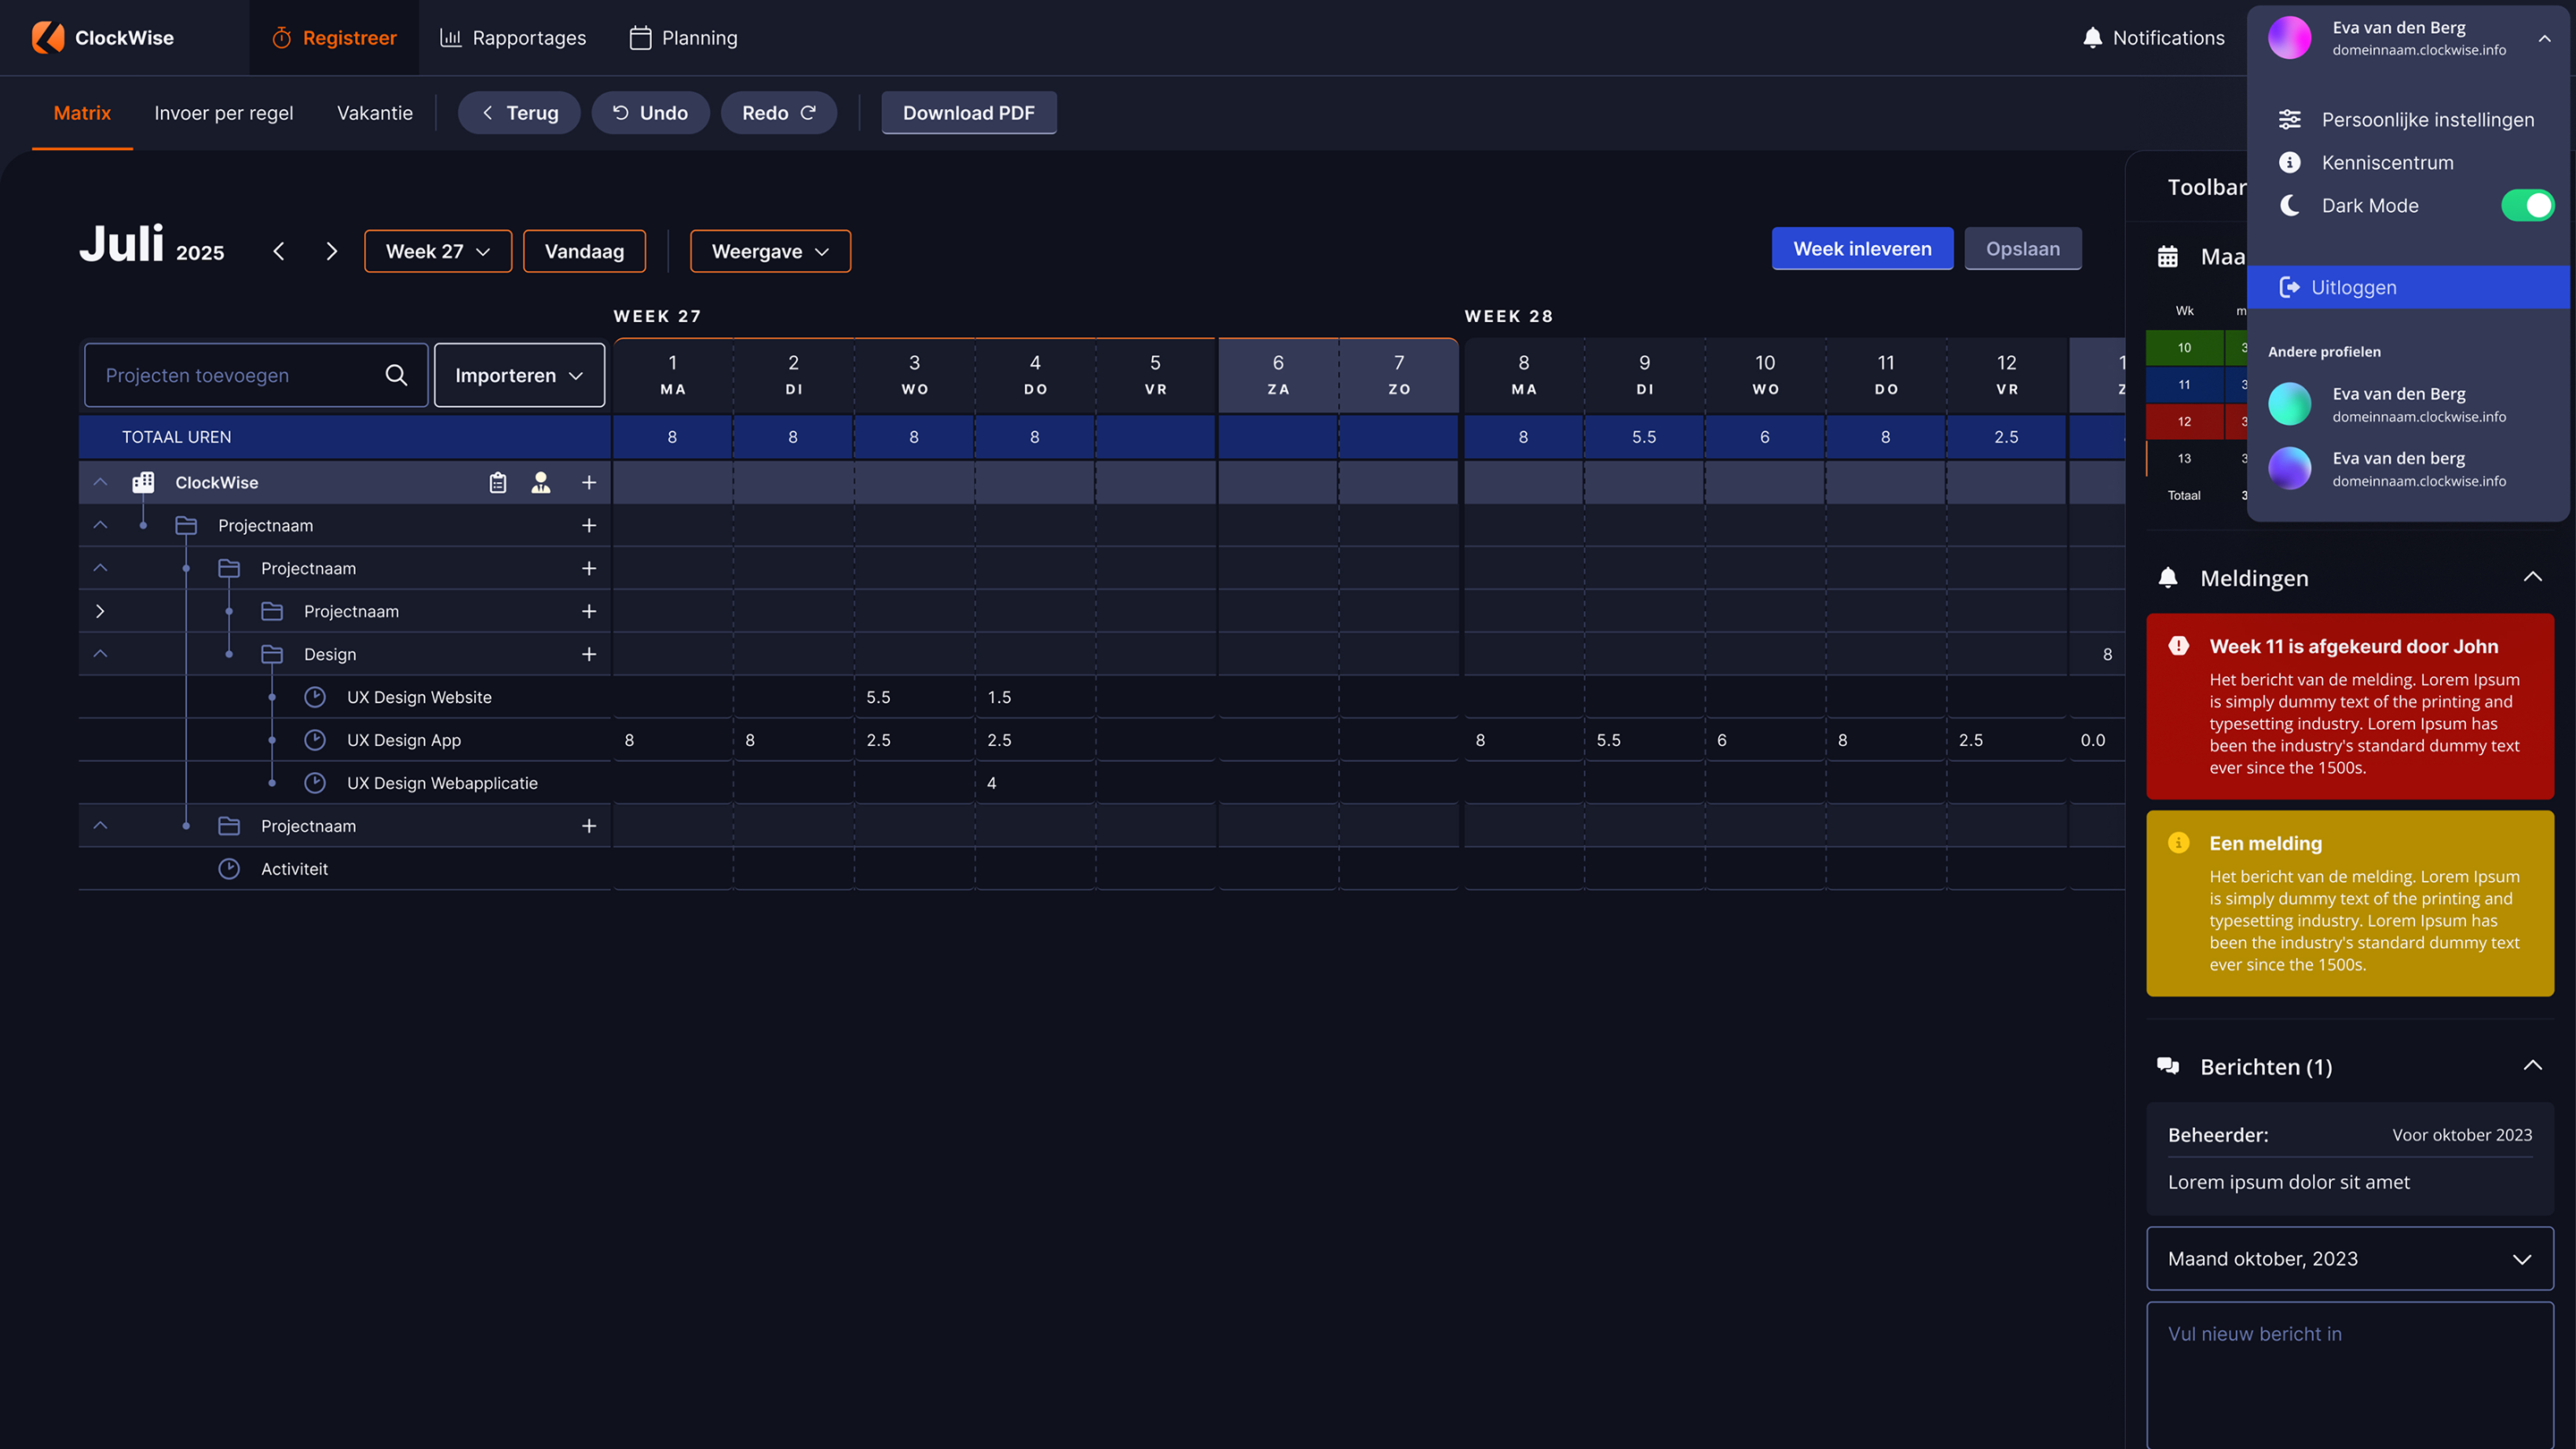
Task: Open the Weergave dropdown
Action: (x=770, y=251)
